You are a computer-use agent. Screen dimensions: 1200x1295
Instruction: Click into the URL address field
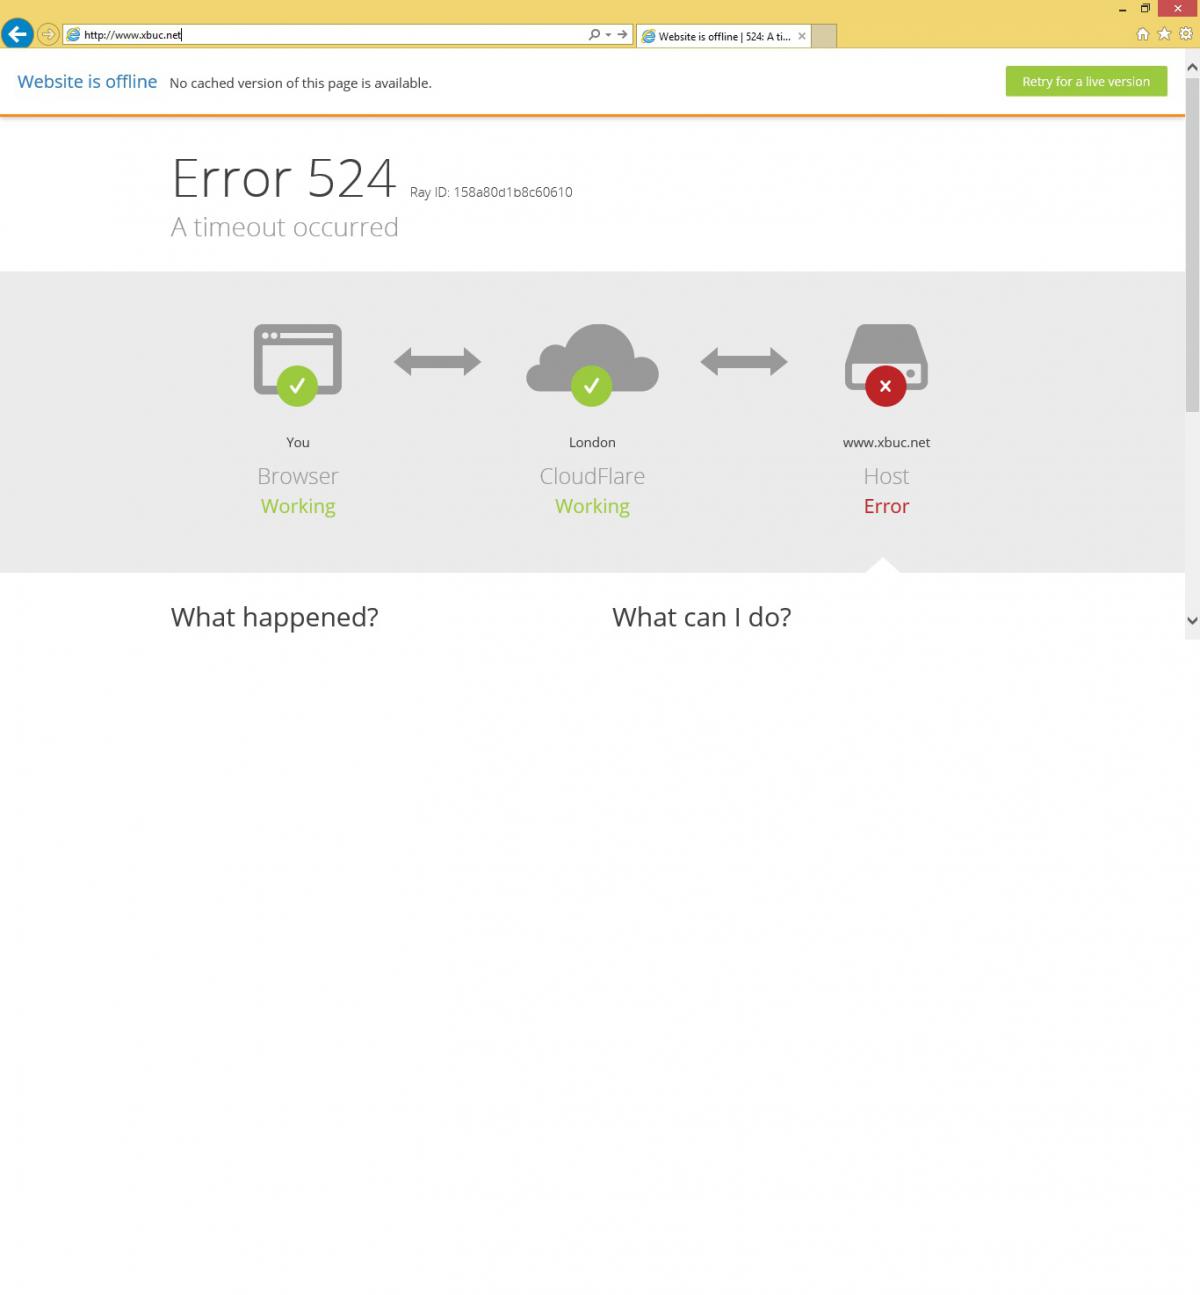tap(330, 35)
